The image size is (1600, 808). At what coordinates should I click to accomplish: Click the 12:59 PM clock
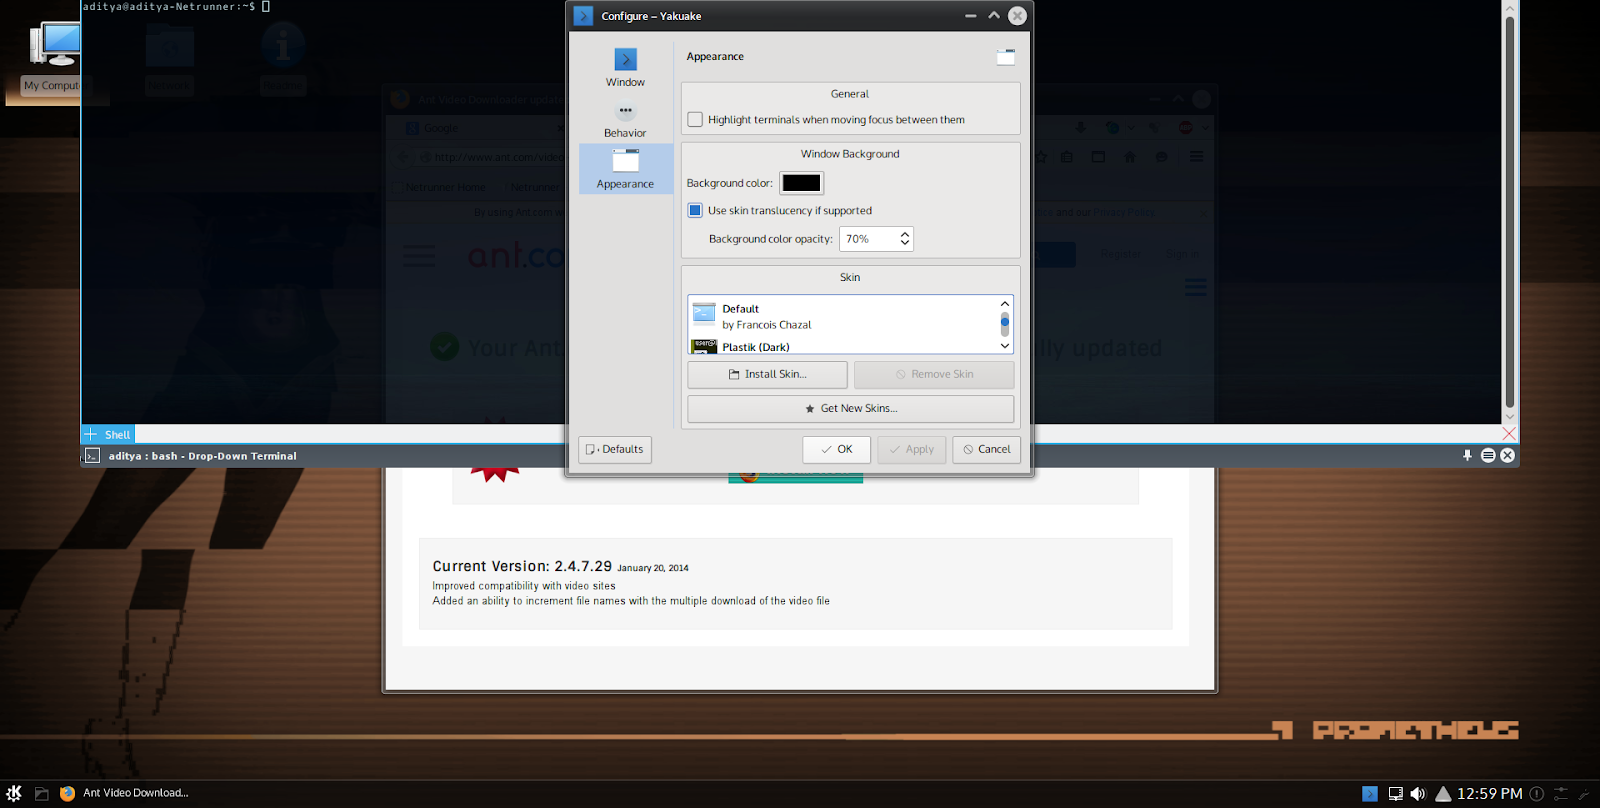pos(1490,794)
